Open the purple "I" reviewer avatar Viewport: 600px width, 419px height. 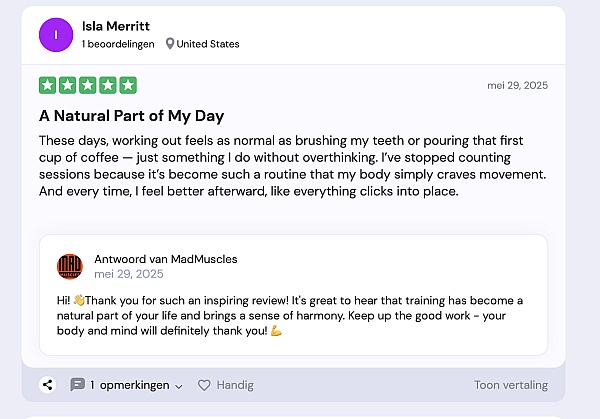pos(56,34)
